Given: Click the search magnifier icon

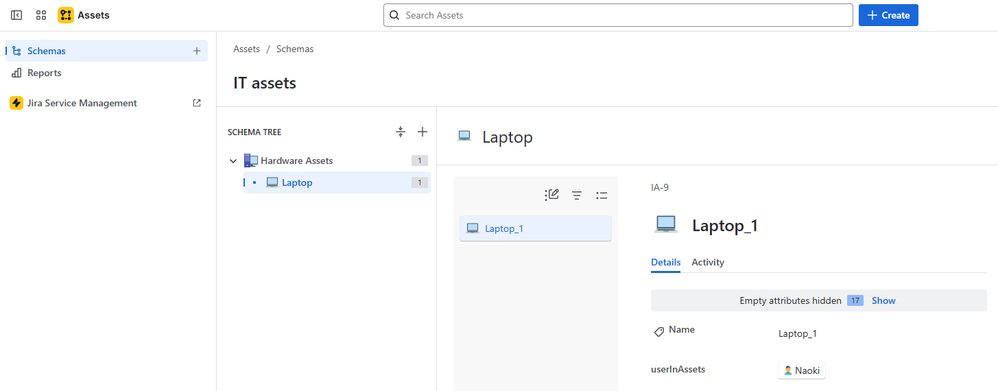Looking at the screenshot, I should click(395, 15).
